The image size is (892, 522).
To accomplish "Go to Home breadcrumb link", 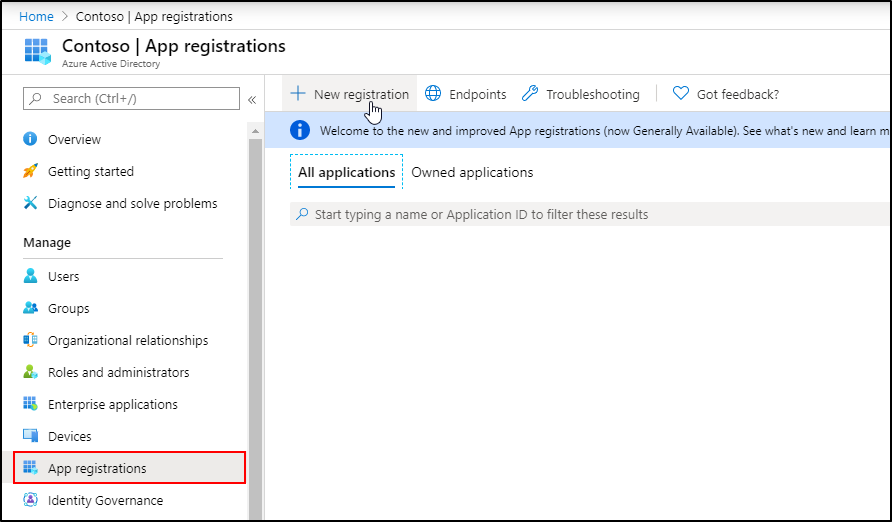I will (36, 16).
